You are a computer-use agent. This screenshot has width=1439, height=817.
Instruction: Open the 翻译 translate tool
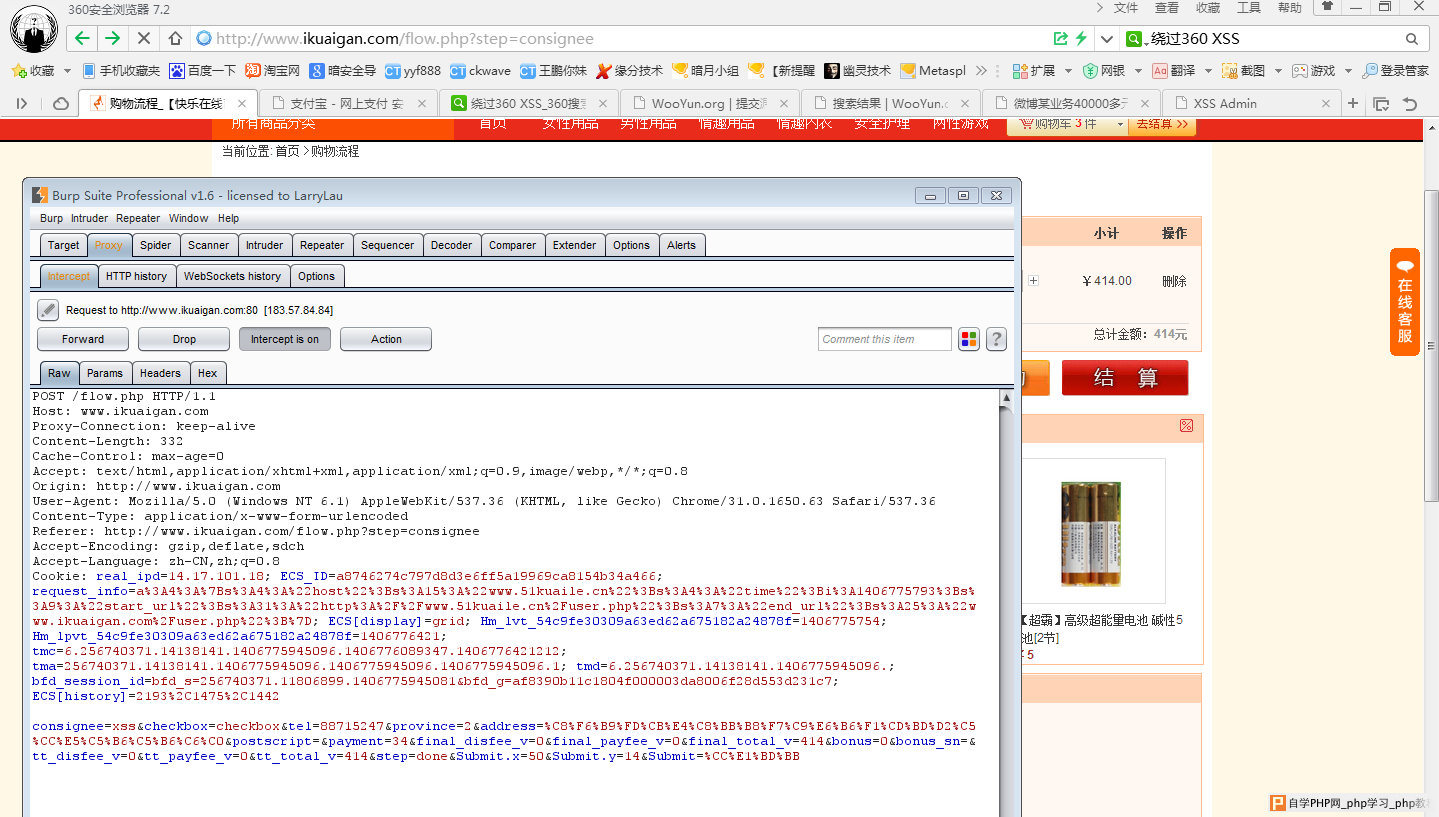coord(1173,71)
